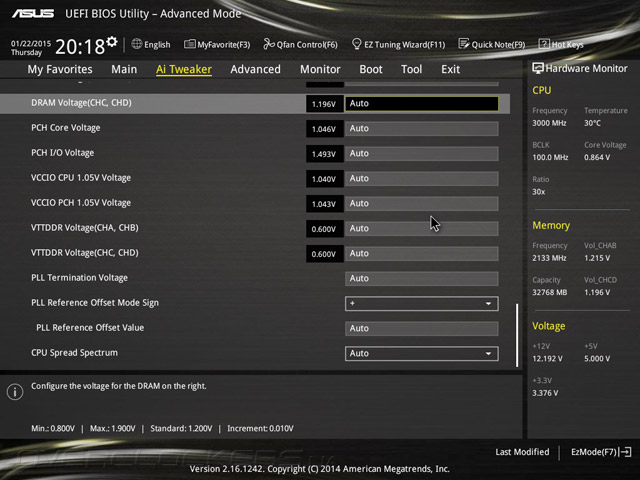Switch to Main tab
This screenshot has height=480, width=640.
click(x=124, y=69)
